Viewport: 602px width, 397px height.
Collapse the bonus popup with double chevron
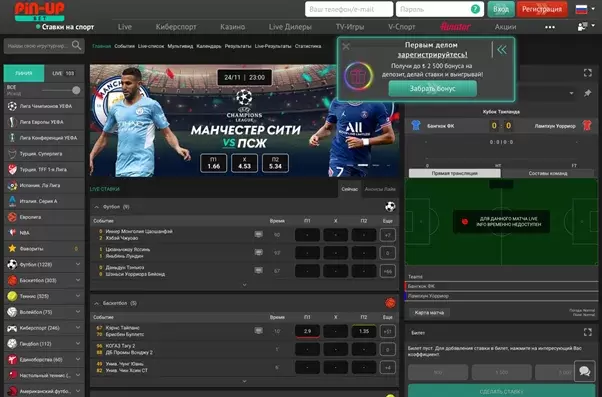[502, 50]
